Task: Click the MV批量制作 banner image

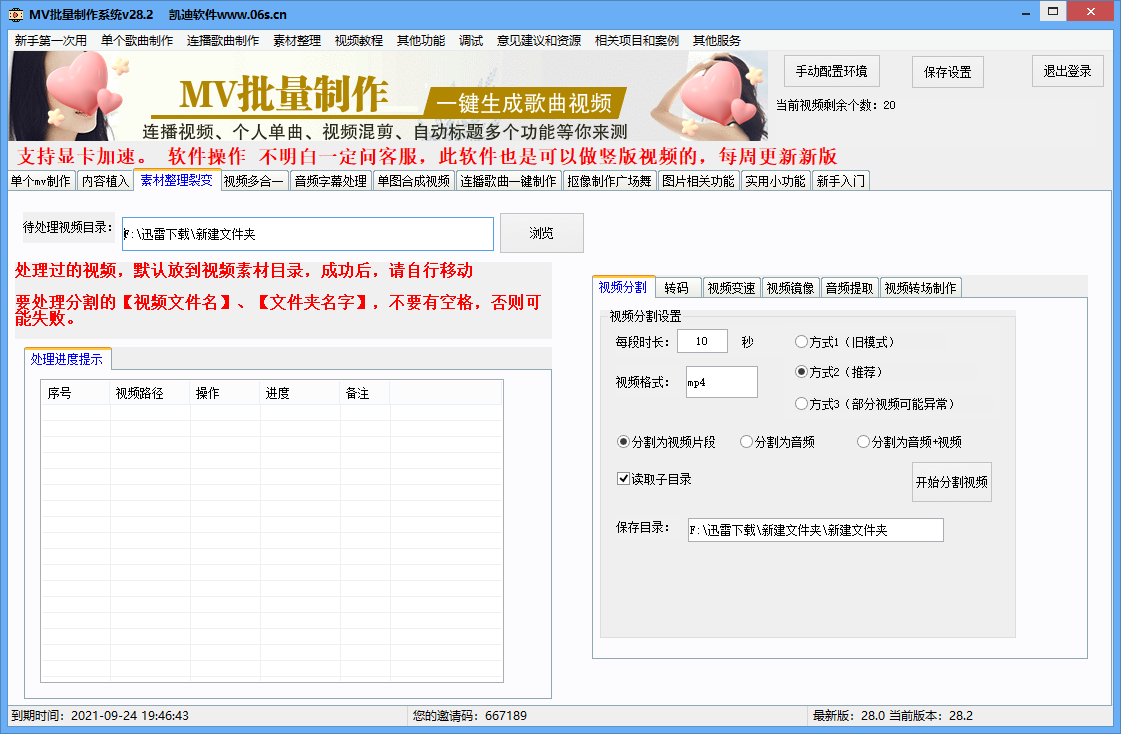Action: pyautogui.click(x=387, y=96)
